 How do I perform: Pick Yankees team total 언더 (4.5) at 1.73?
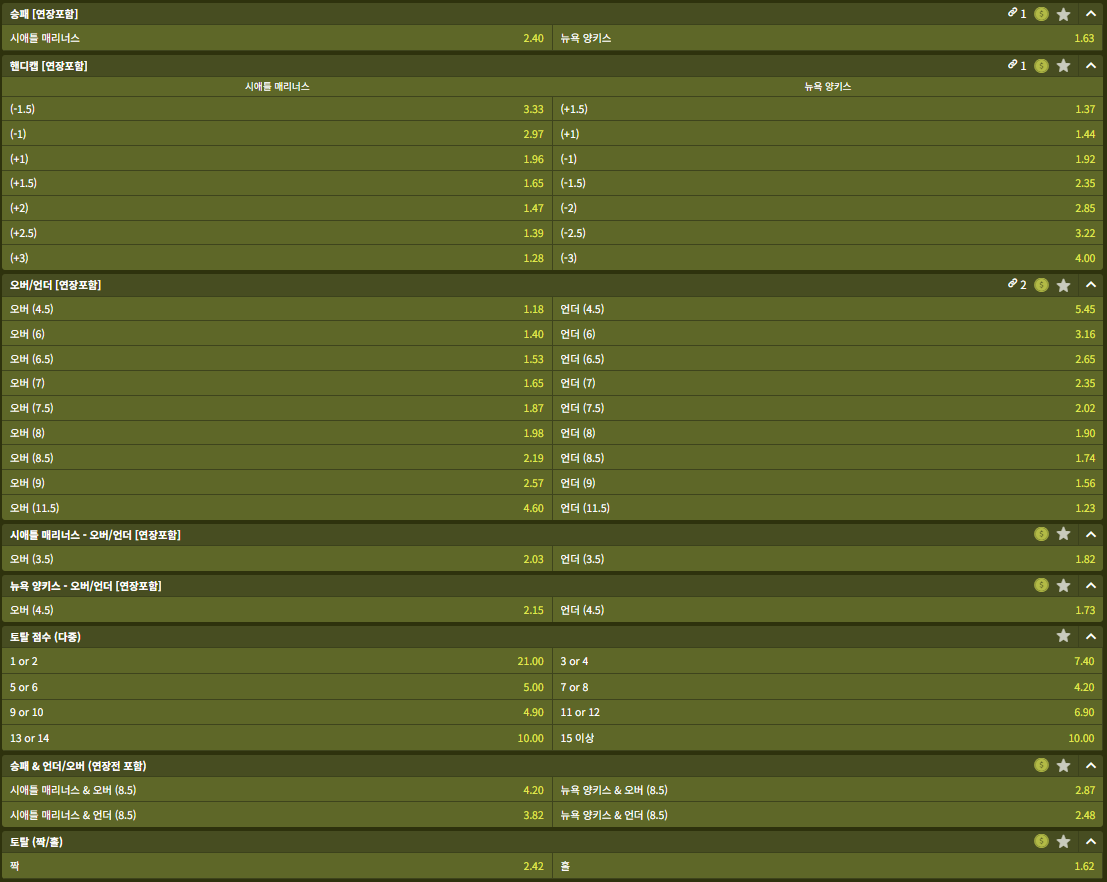(x=828, y=610)
